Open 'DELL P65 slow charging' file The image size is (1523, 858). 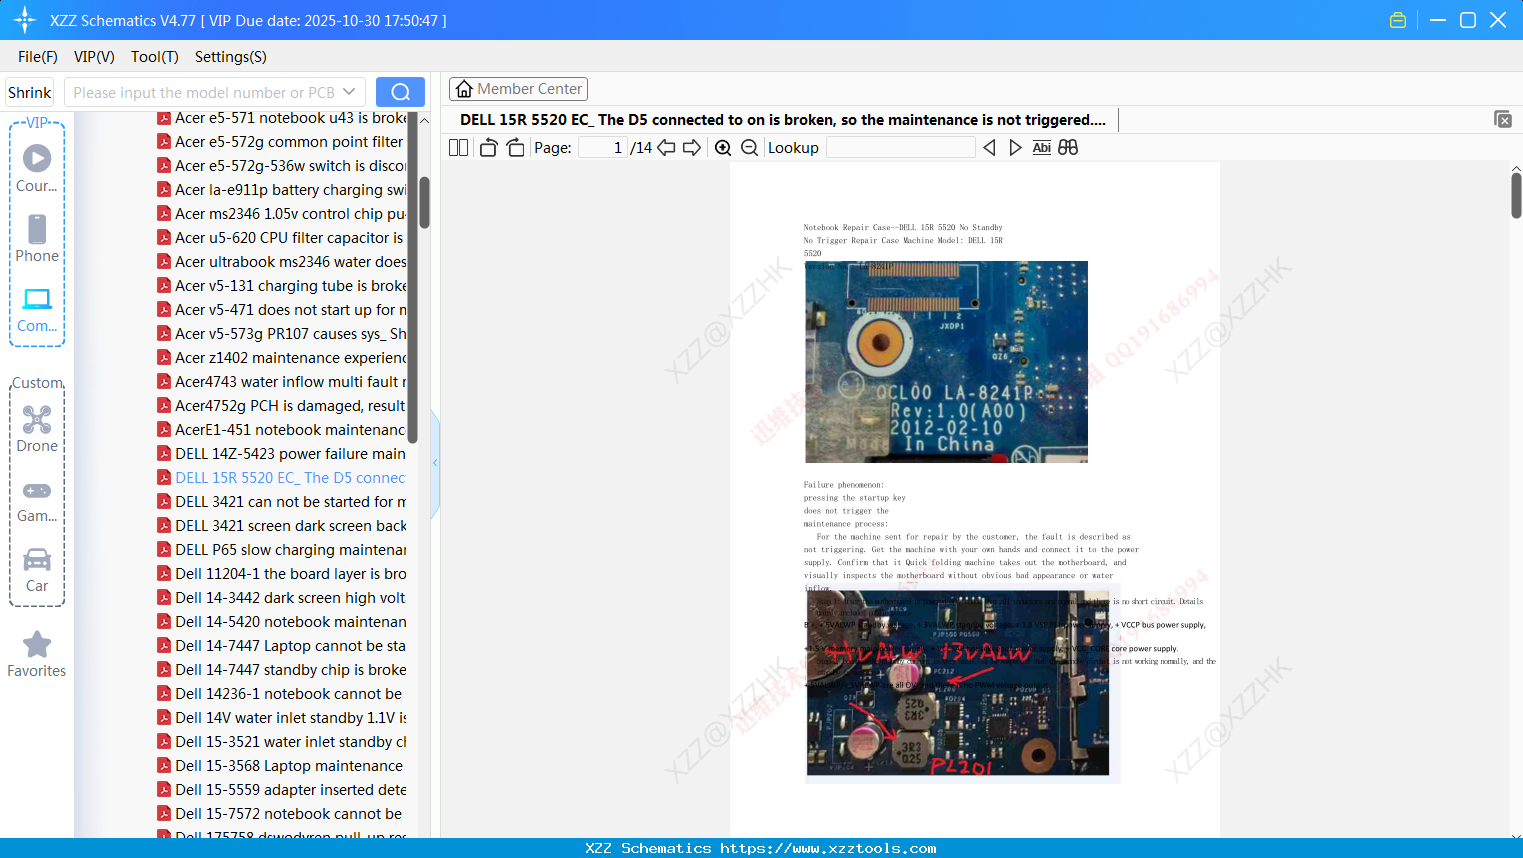pos(282,550)
